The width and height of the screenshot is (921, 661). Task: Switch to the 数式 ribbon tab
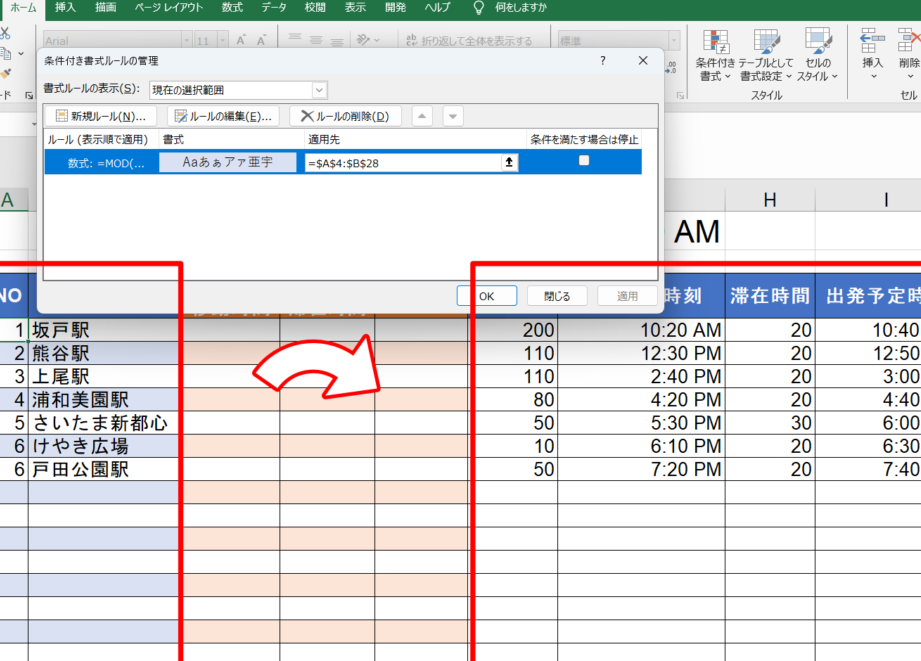coord(232,8)
